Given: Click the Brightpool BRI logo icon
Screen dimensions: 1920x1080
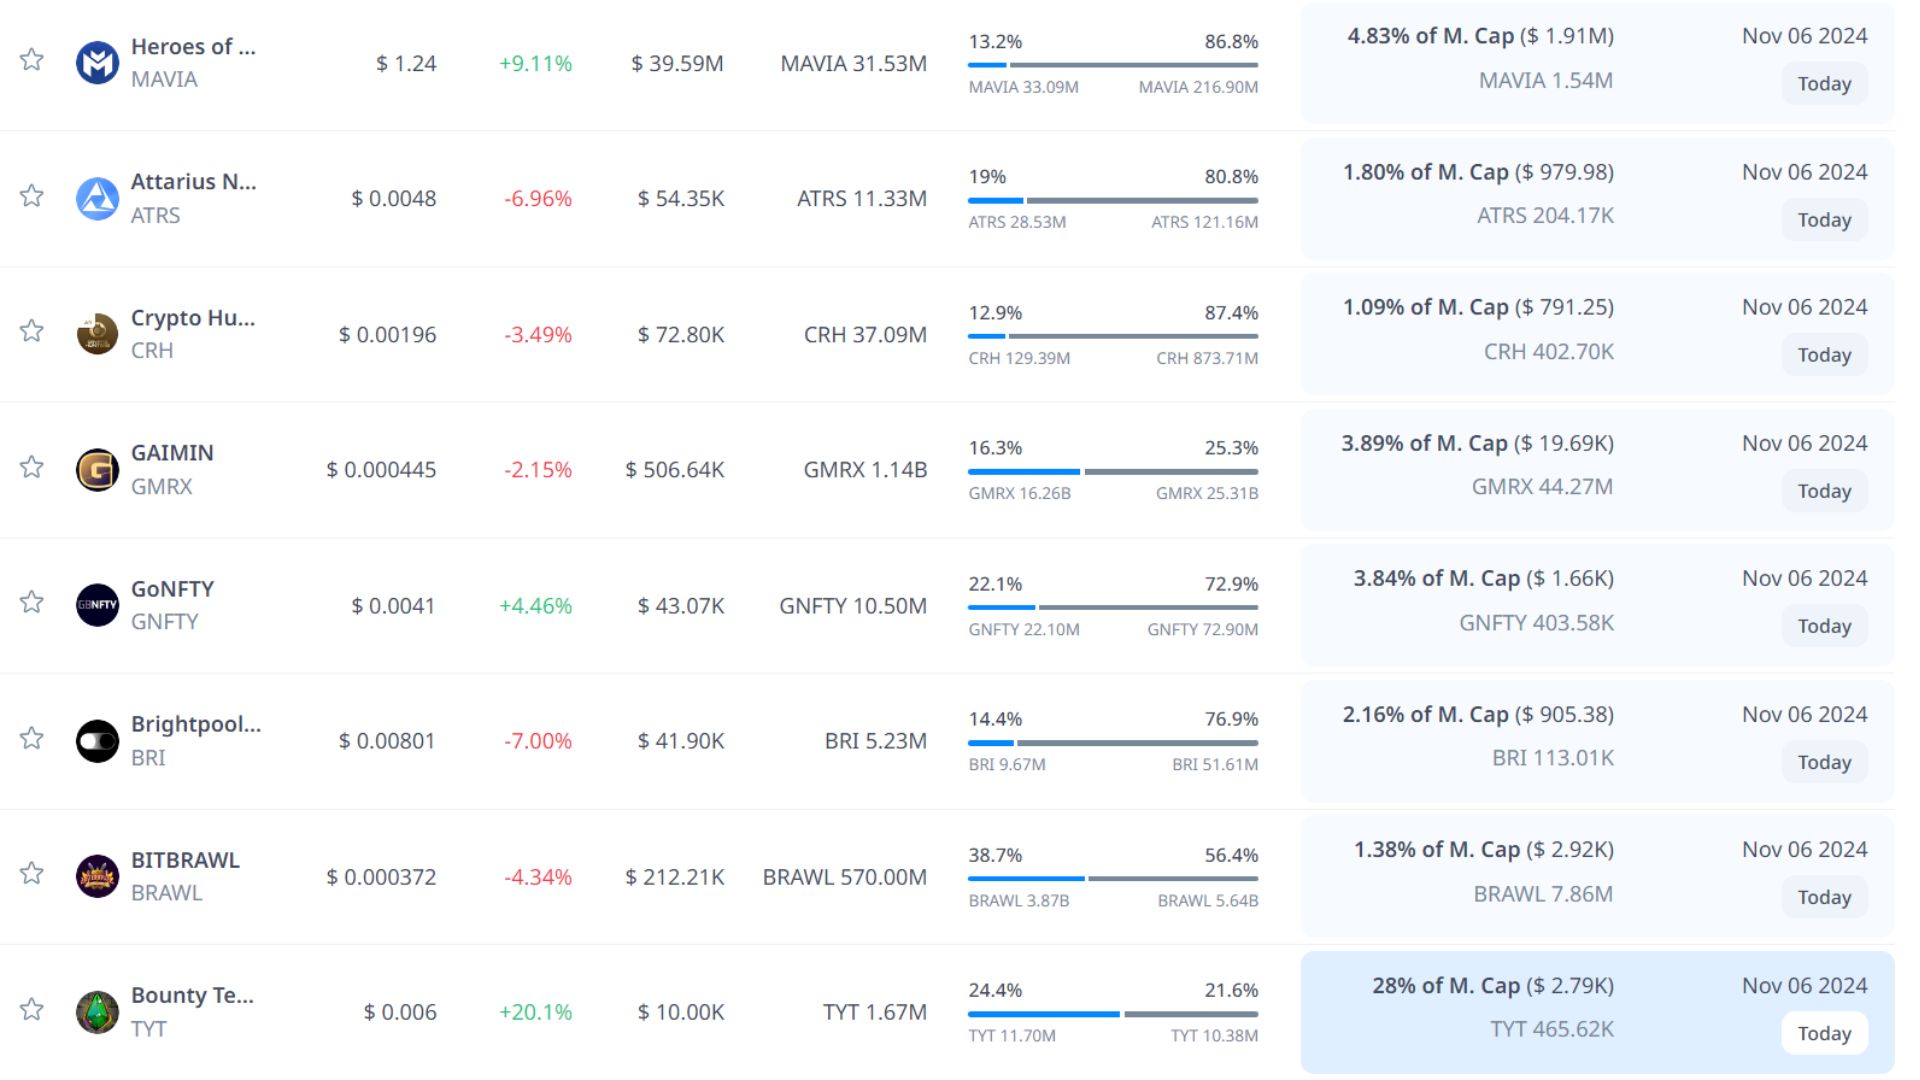Looking at the screenshot, I should click(97, 741).
